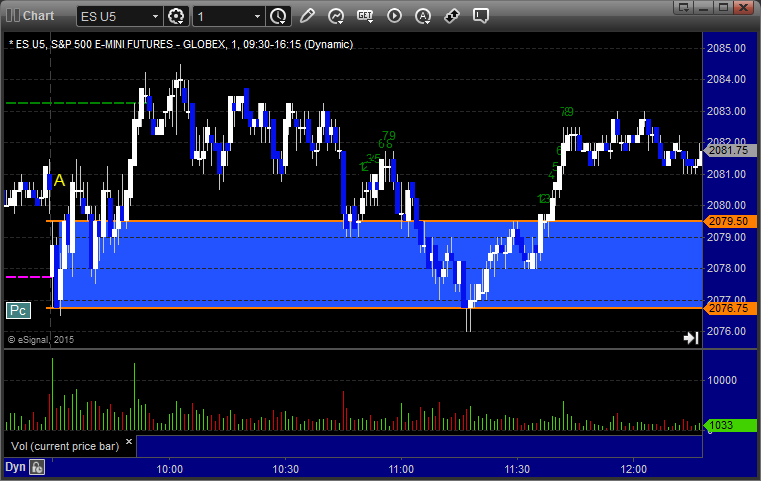Click the 10000 volume scale label

pos(722,380)
